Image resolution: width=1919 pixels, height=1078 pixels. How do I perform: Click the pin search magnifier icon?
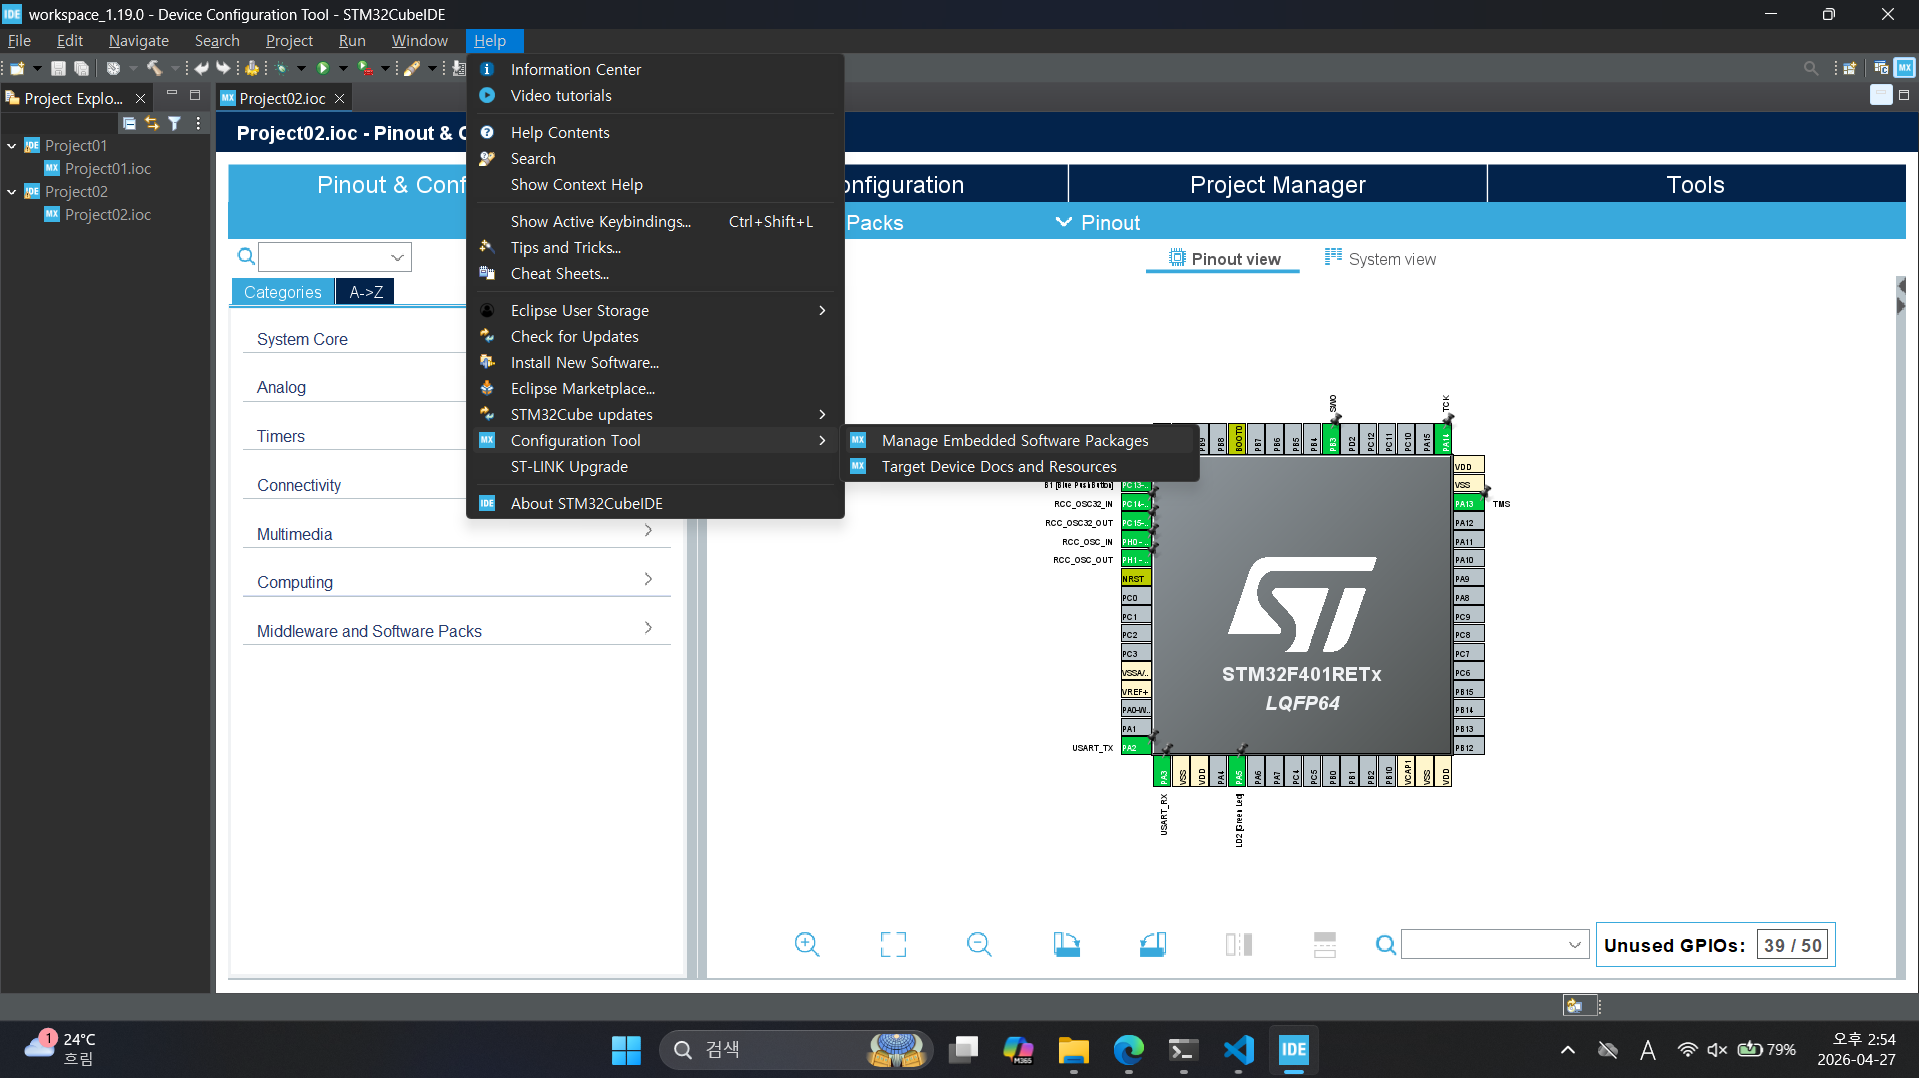coord(1385,944)
